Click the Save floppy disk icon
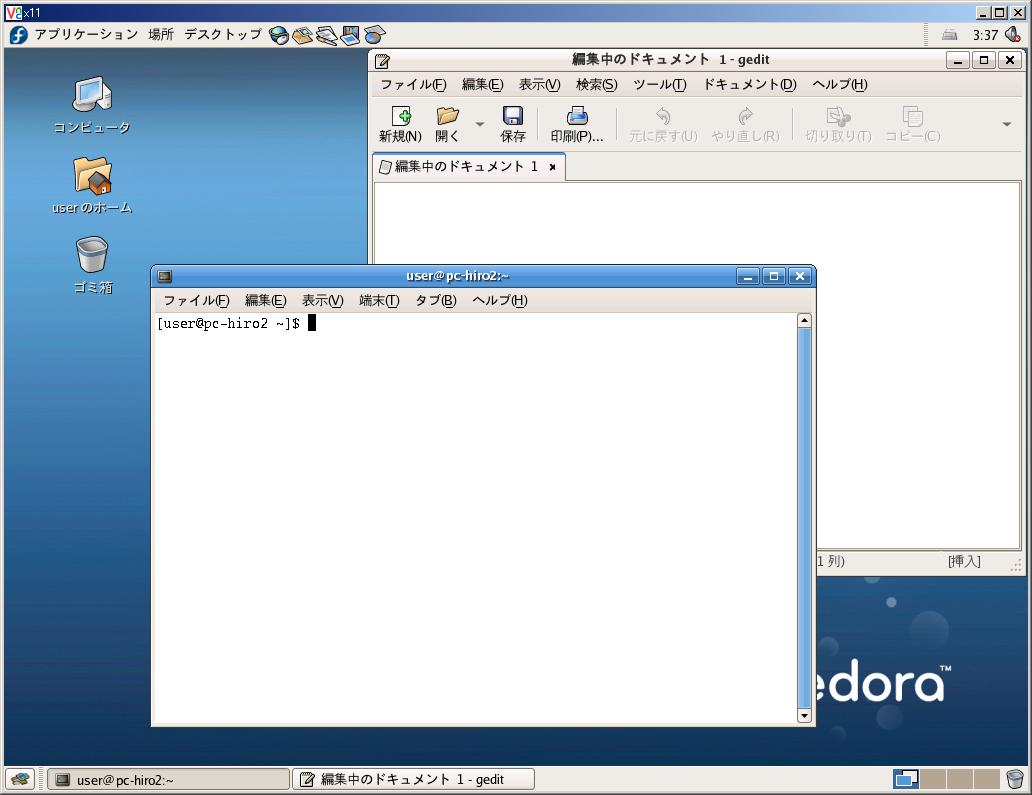The width and height of the screenshot is (1032, 795). tap(513, 116)
